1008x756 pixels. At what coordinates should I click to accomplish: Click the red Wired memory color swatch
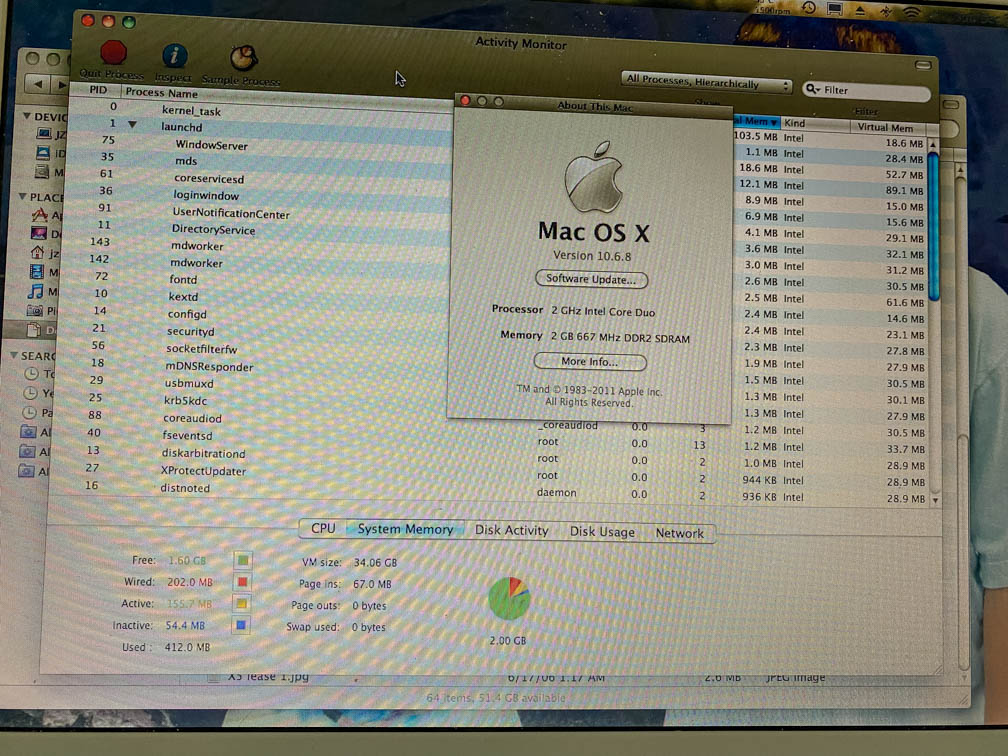[x=242, y=582]
